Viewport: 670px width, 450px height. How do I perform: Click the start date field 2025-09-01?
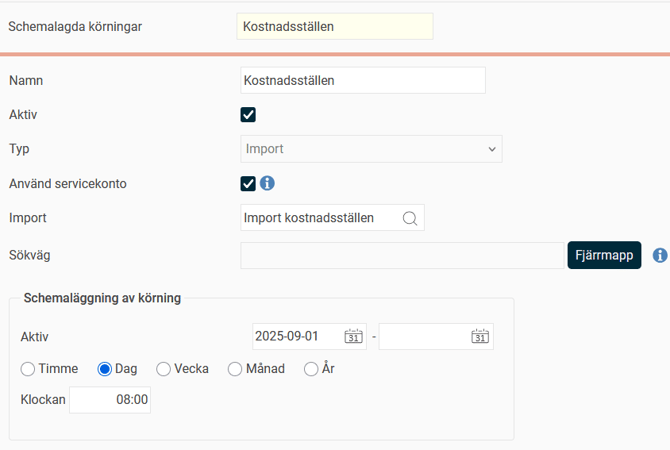click(297, 337)
